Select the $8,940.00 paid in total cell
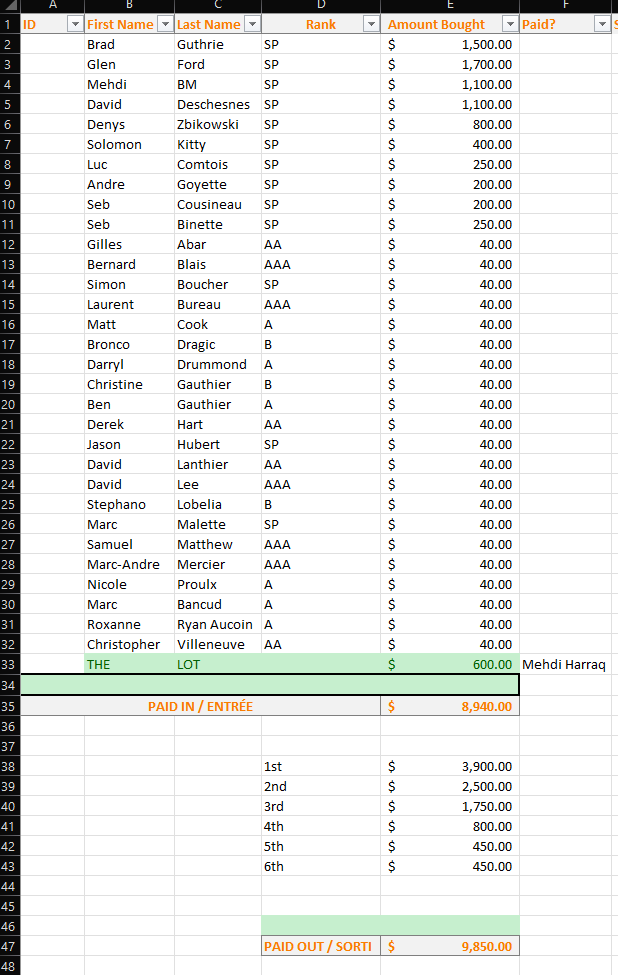 coord(450,706)
